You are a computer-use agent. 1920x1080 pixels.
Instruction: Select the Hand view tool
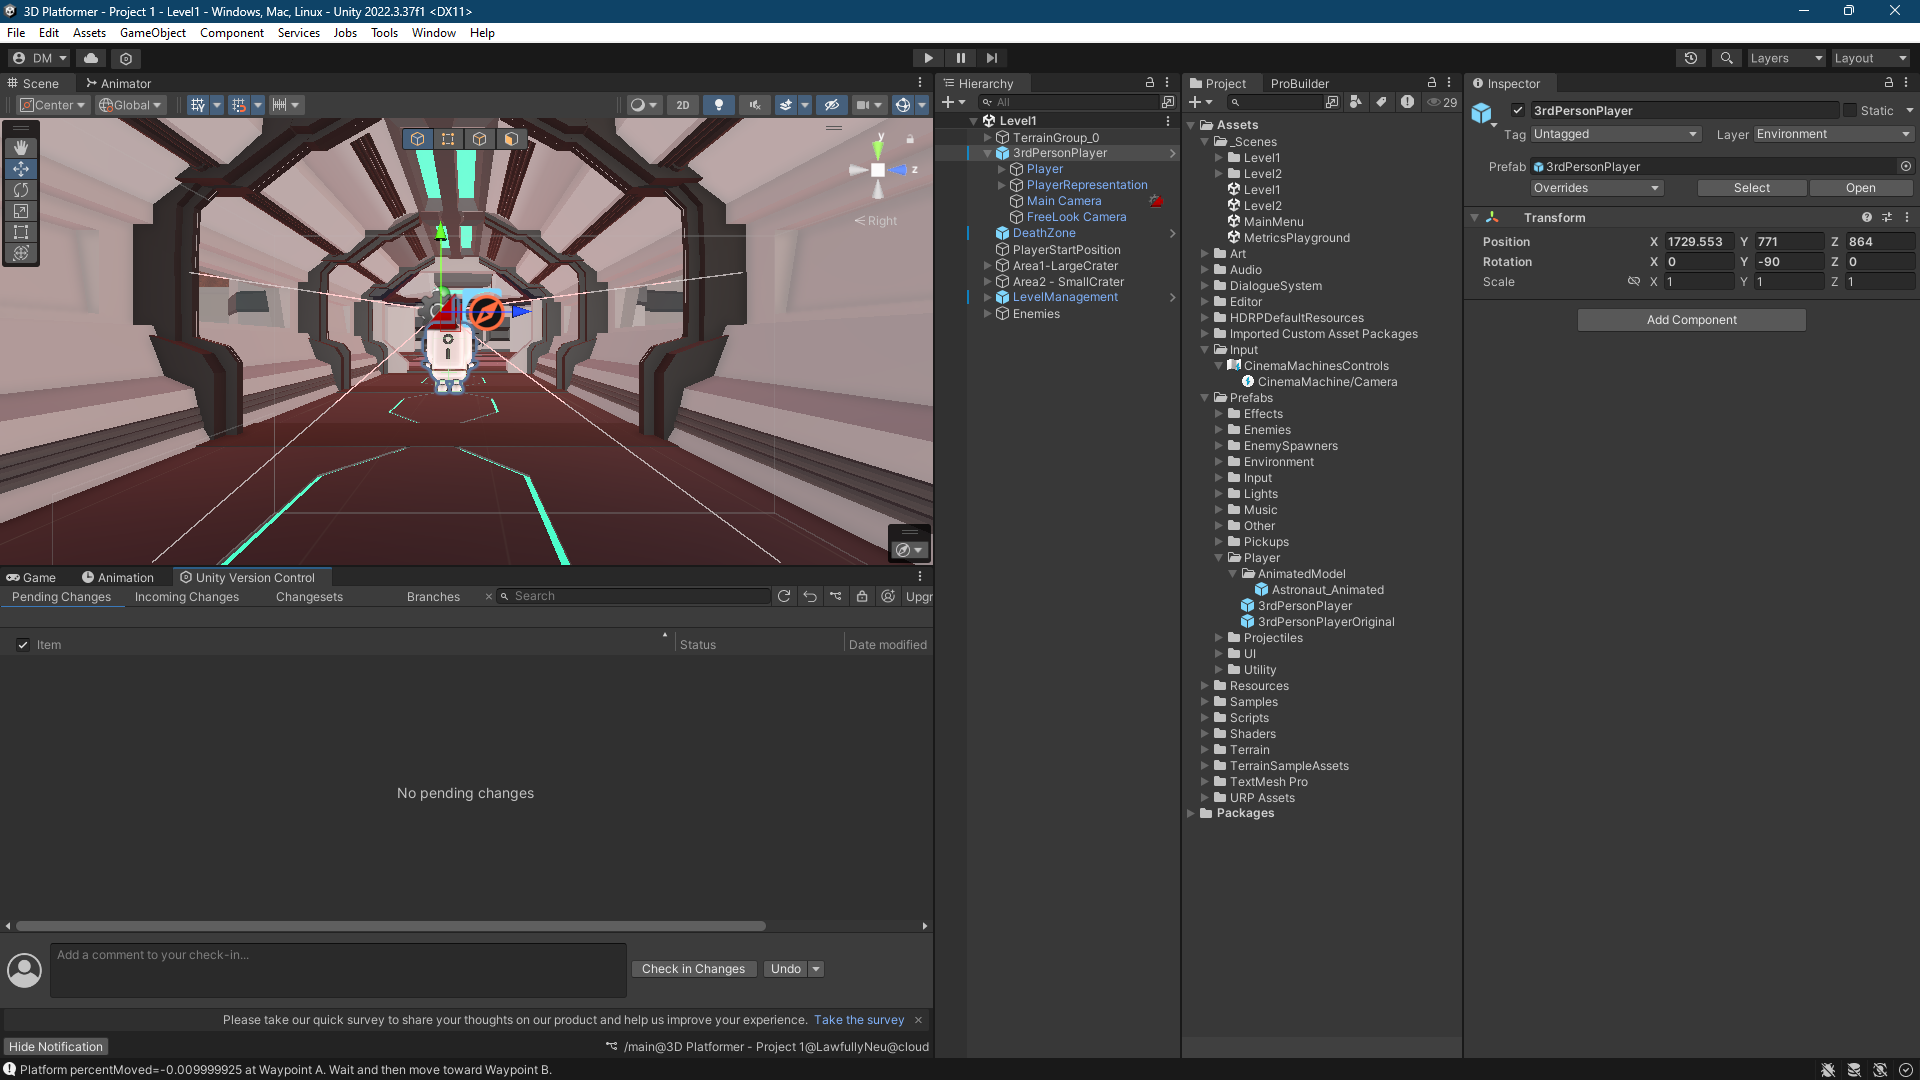(21, 147)
